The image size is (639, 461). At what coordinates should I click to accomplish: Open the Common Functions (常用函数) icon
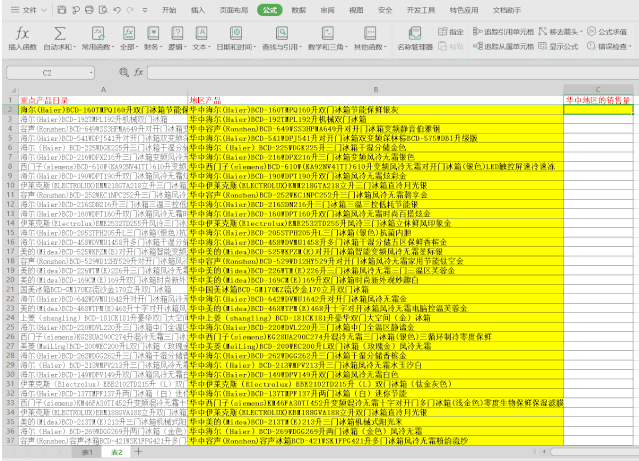98,33
